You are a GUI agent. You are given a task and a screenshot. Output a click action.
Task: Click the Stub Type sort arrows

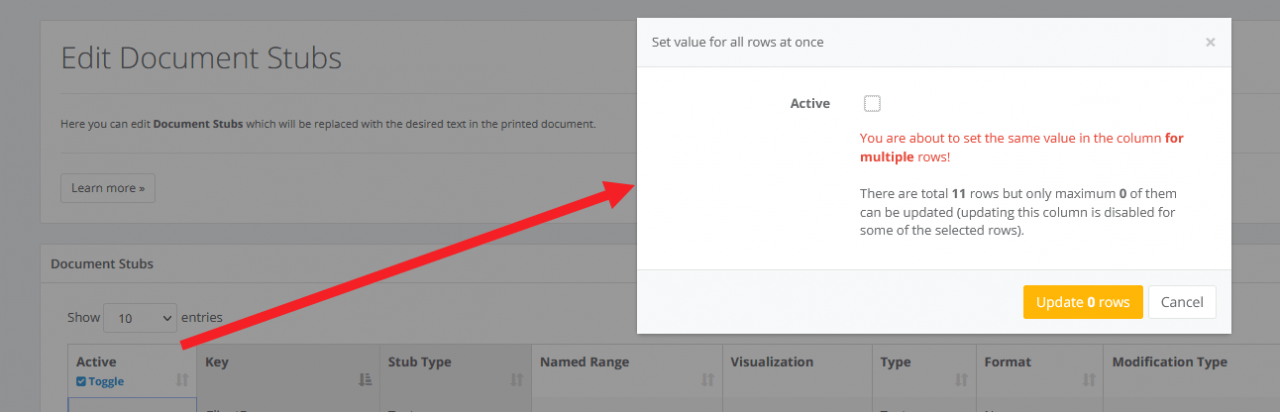click(x=517, y=379)
